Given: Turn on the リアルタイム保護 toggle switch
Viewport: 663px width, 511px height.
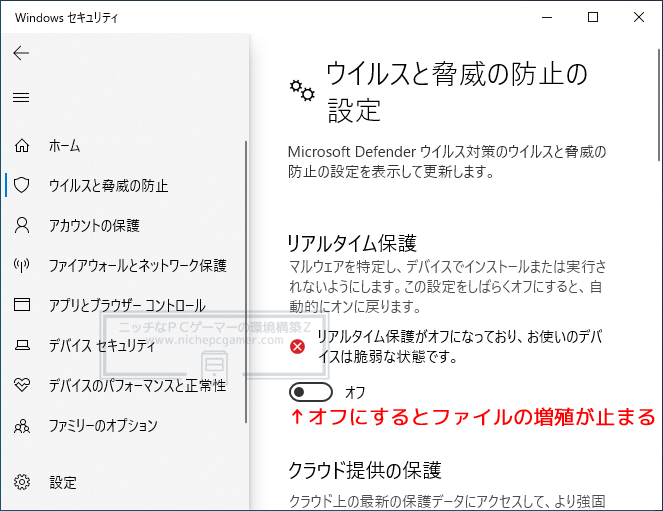Looking at the screenshot, I should (x=311, y=392).
